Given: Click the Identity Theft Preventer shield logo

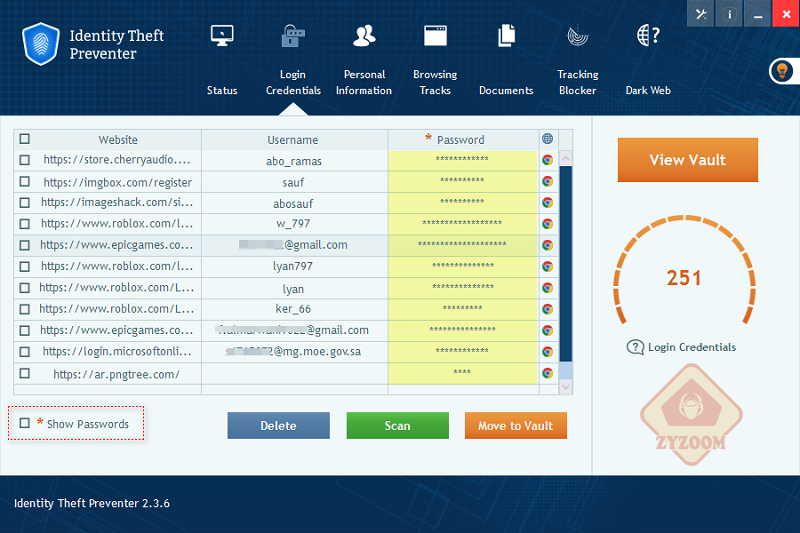Looking at the screenshot, I should [x=40, y=44].
